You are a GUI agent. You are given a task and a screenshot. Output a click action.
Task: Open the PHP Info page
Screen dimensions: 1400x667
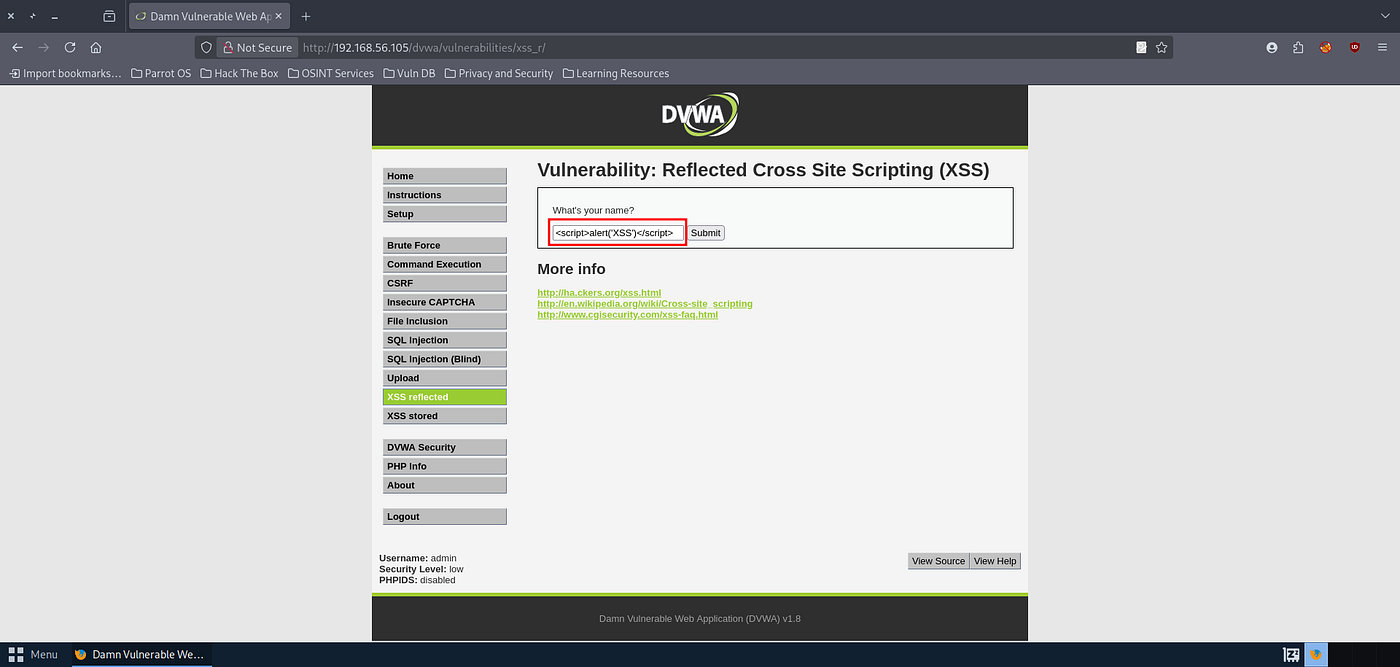[x=444, y=466]
